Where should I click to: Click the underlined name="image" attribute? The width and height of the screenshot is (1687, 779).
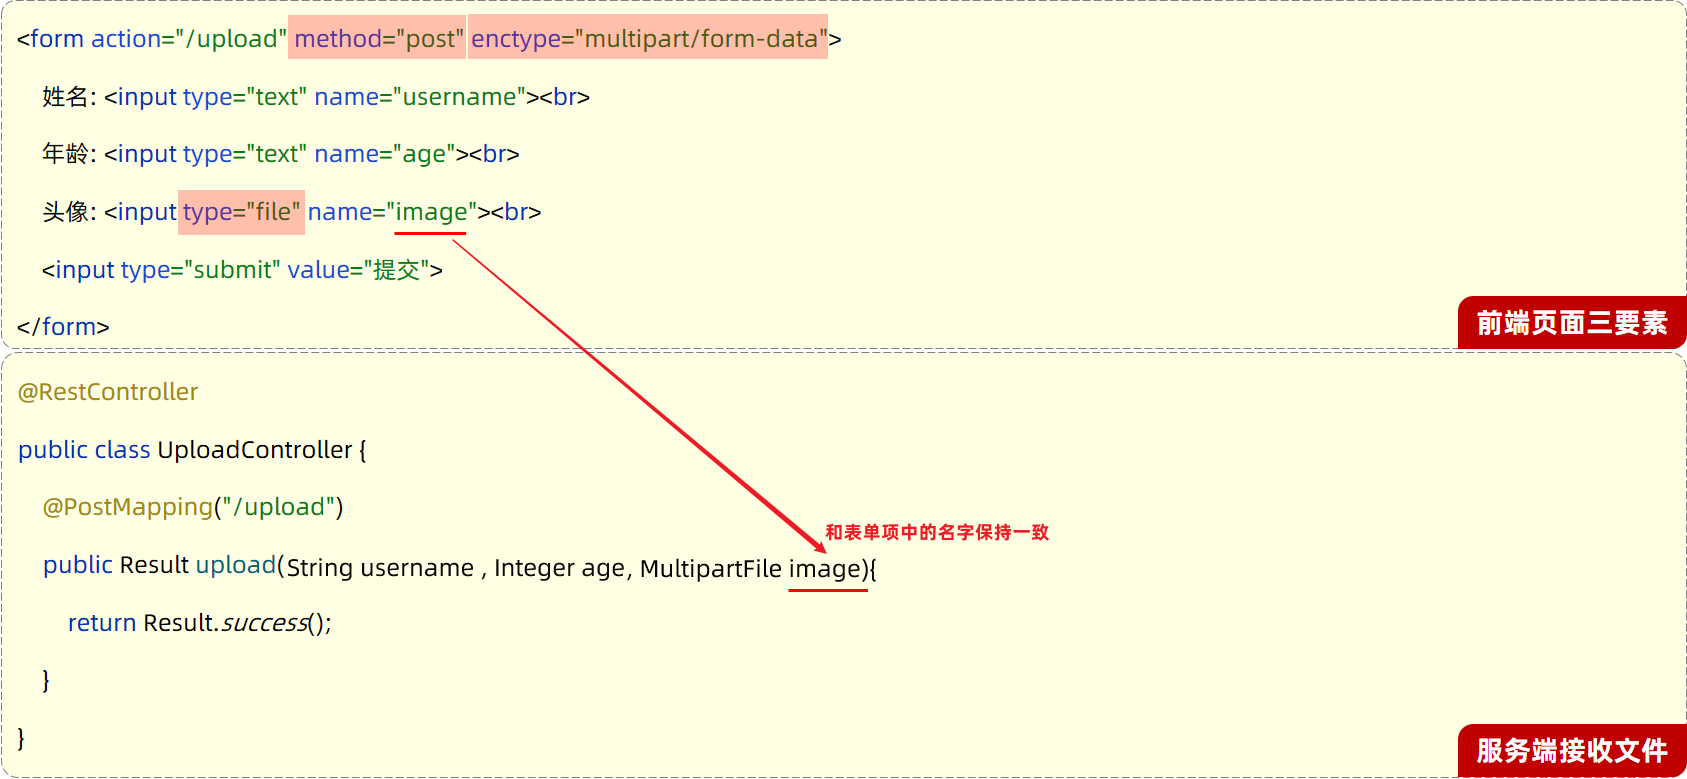(392, 212)
